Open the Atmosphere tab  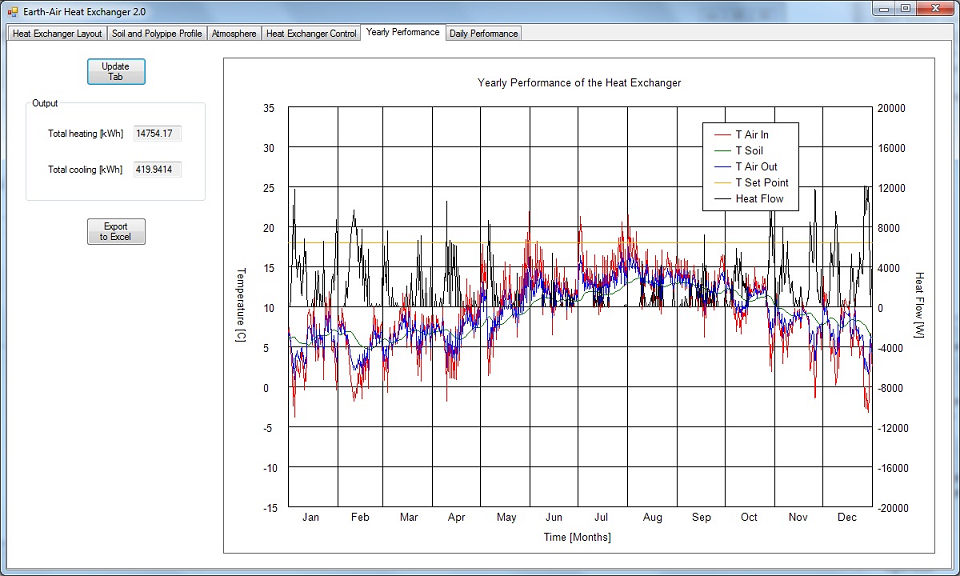point(234,34)
